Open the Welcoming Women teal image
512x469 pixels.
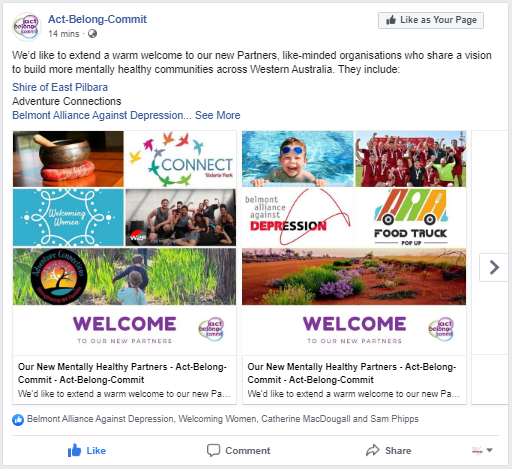(x=68, y=217)
